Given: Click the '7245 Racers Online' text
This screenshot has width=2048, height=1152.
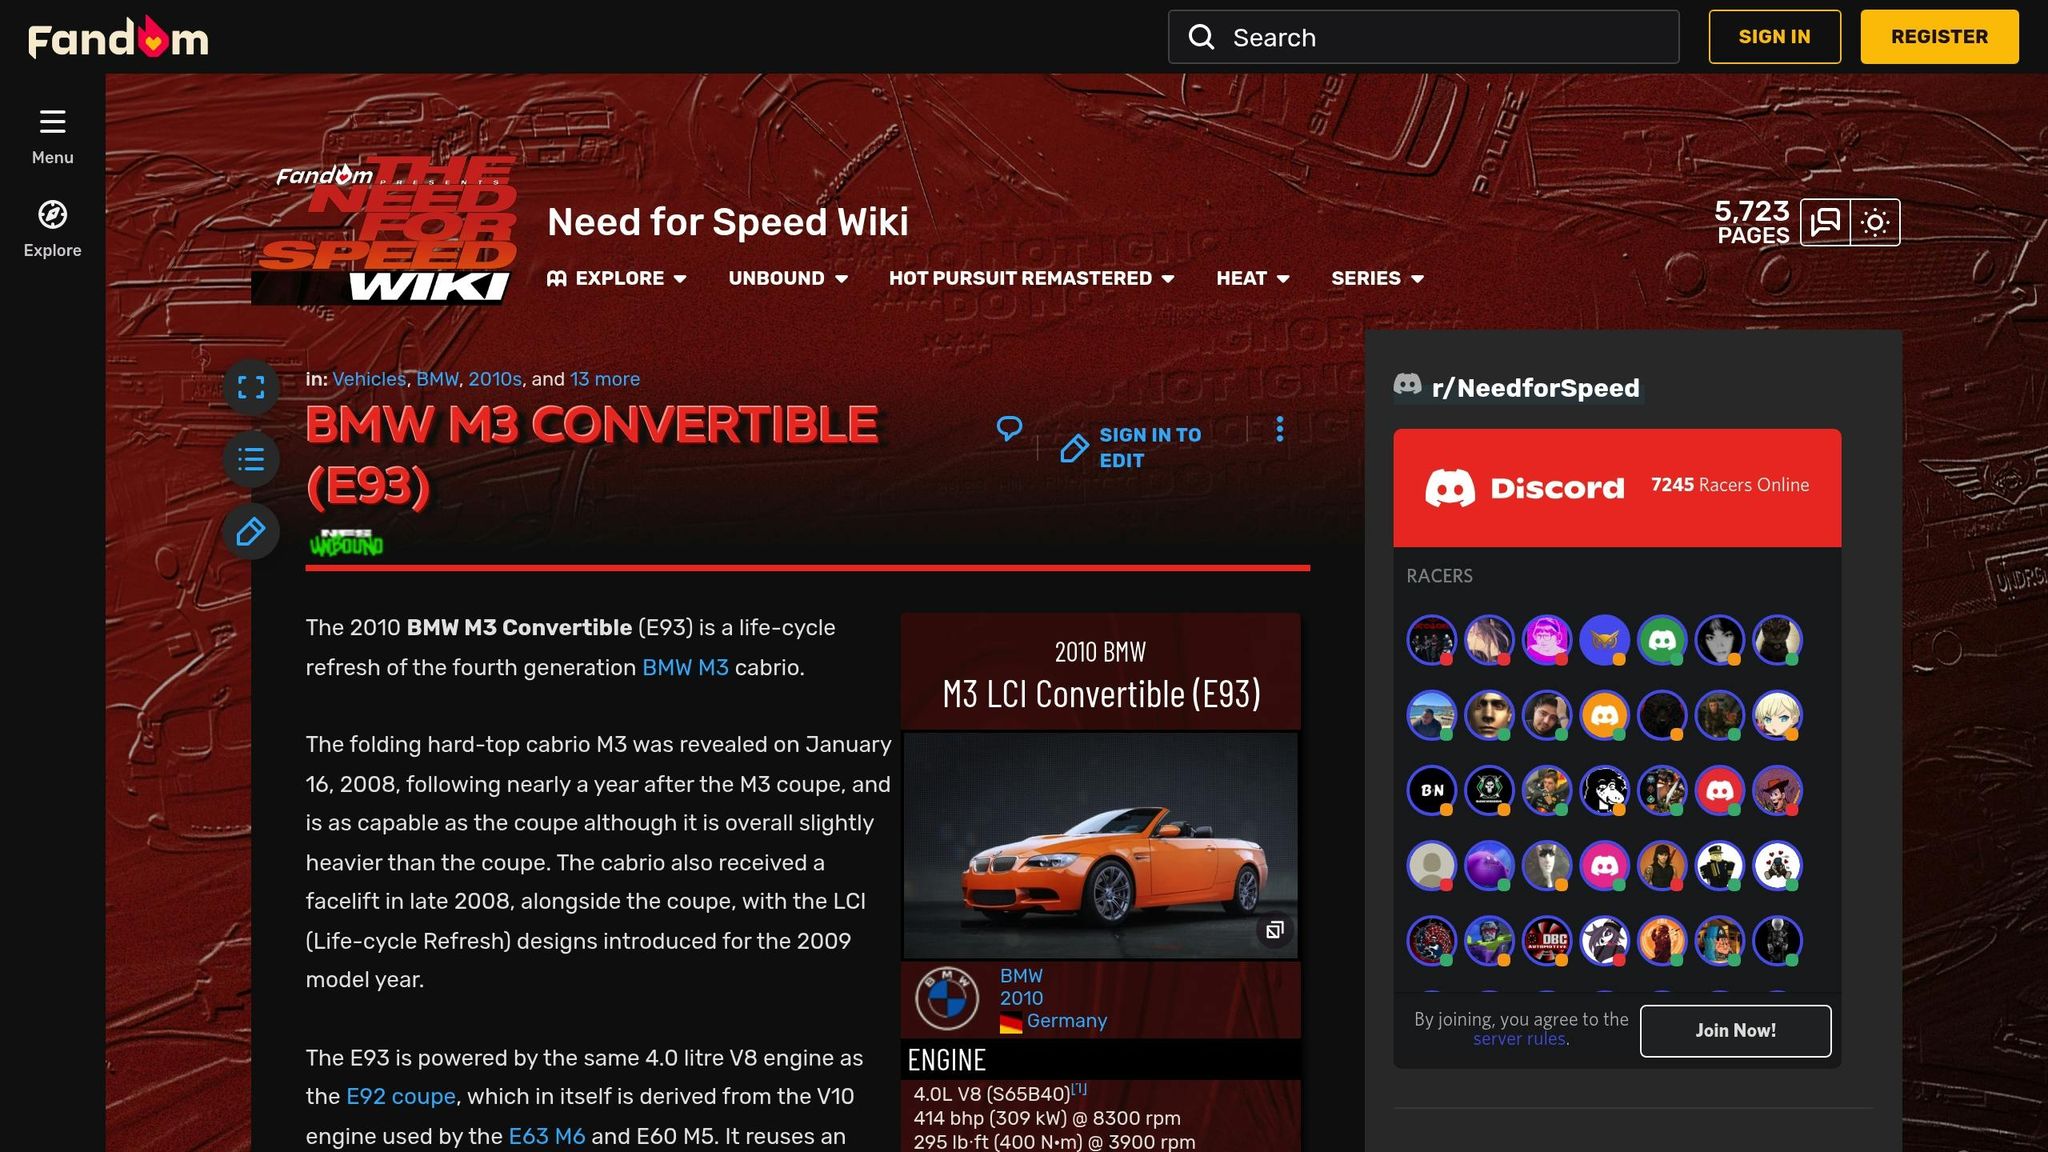Looking at the screenshot, I should (1730, 485).
